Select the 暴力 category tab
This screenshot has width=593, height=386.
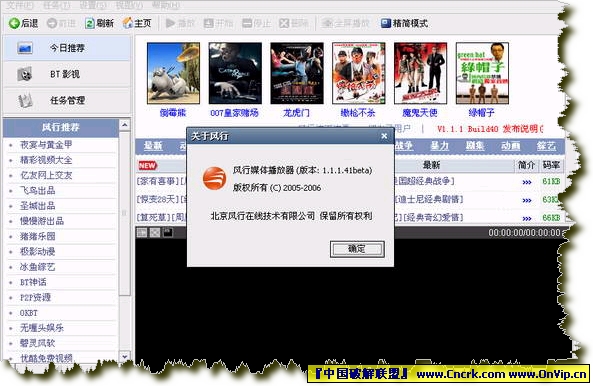tap(439, 146)
